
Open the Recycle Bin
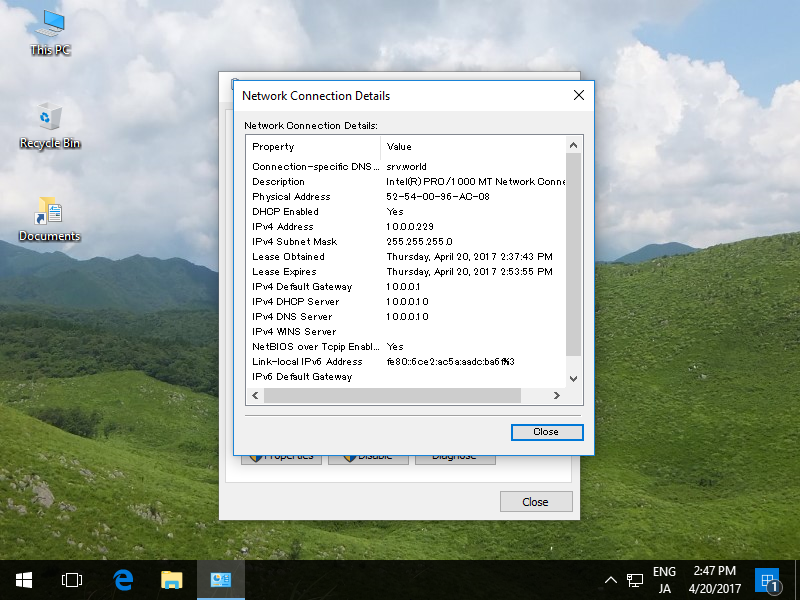pyautogui.click(x=48, y=120)
